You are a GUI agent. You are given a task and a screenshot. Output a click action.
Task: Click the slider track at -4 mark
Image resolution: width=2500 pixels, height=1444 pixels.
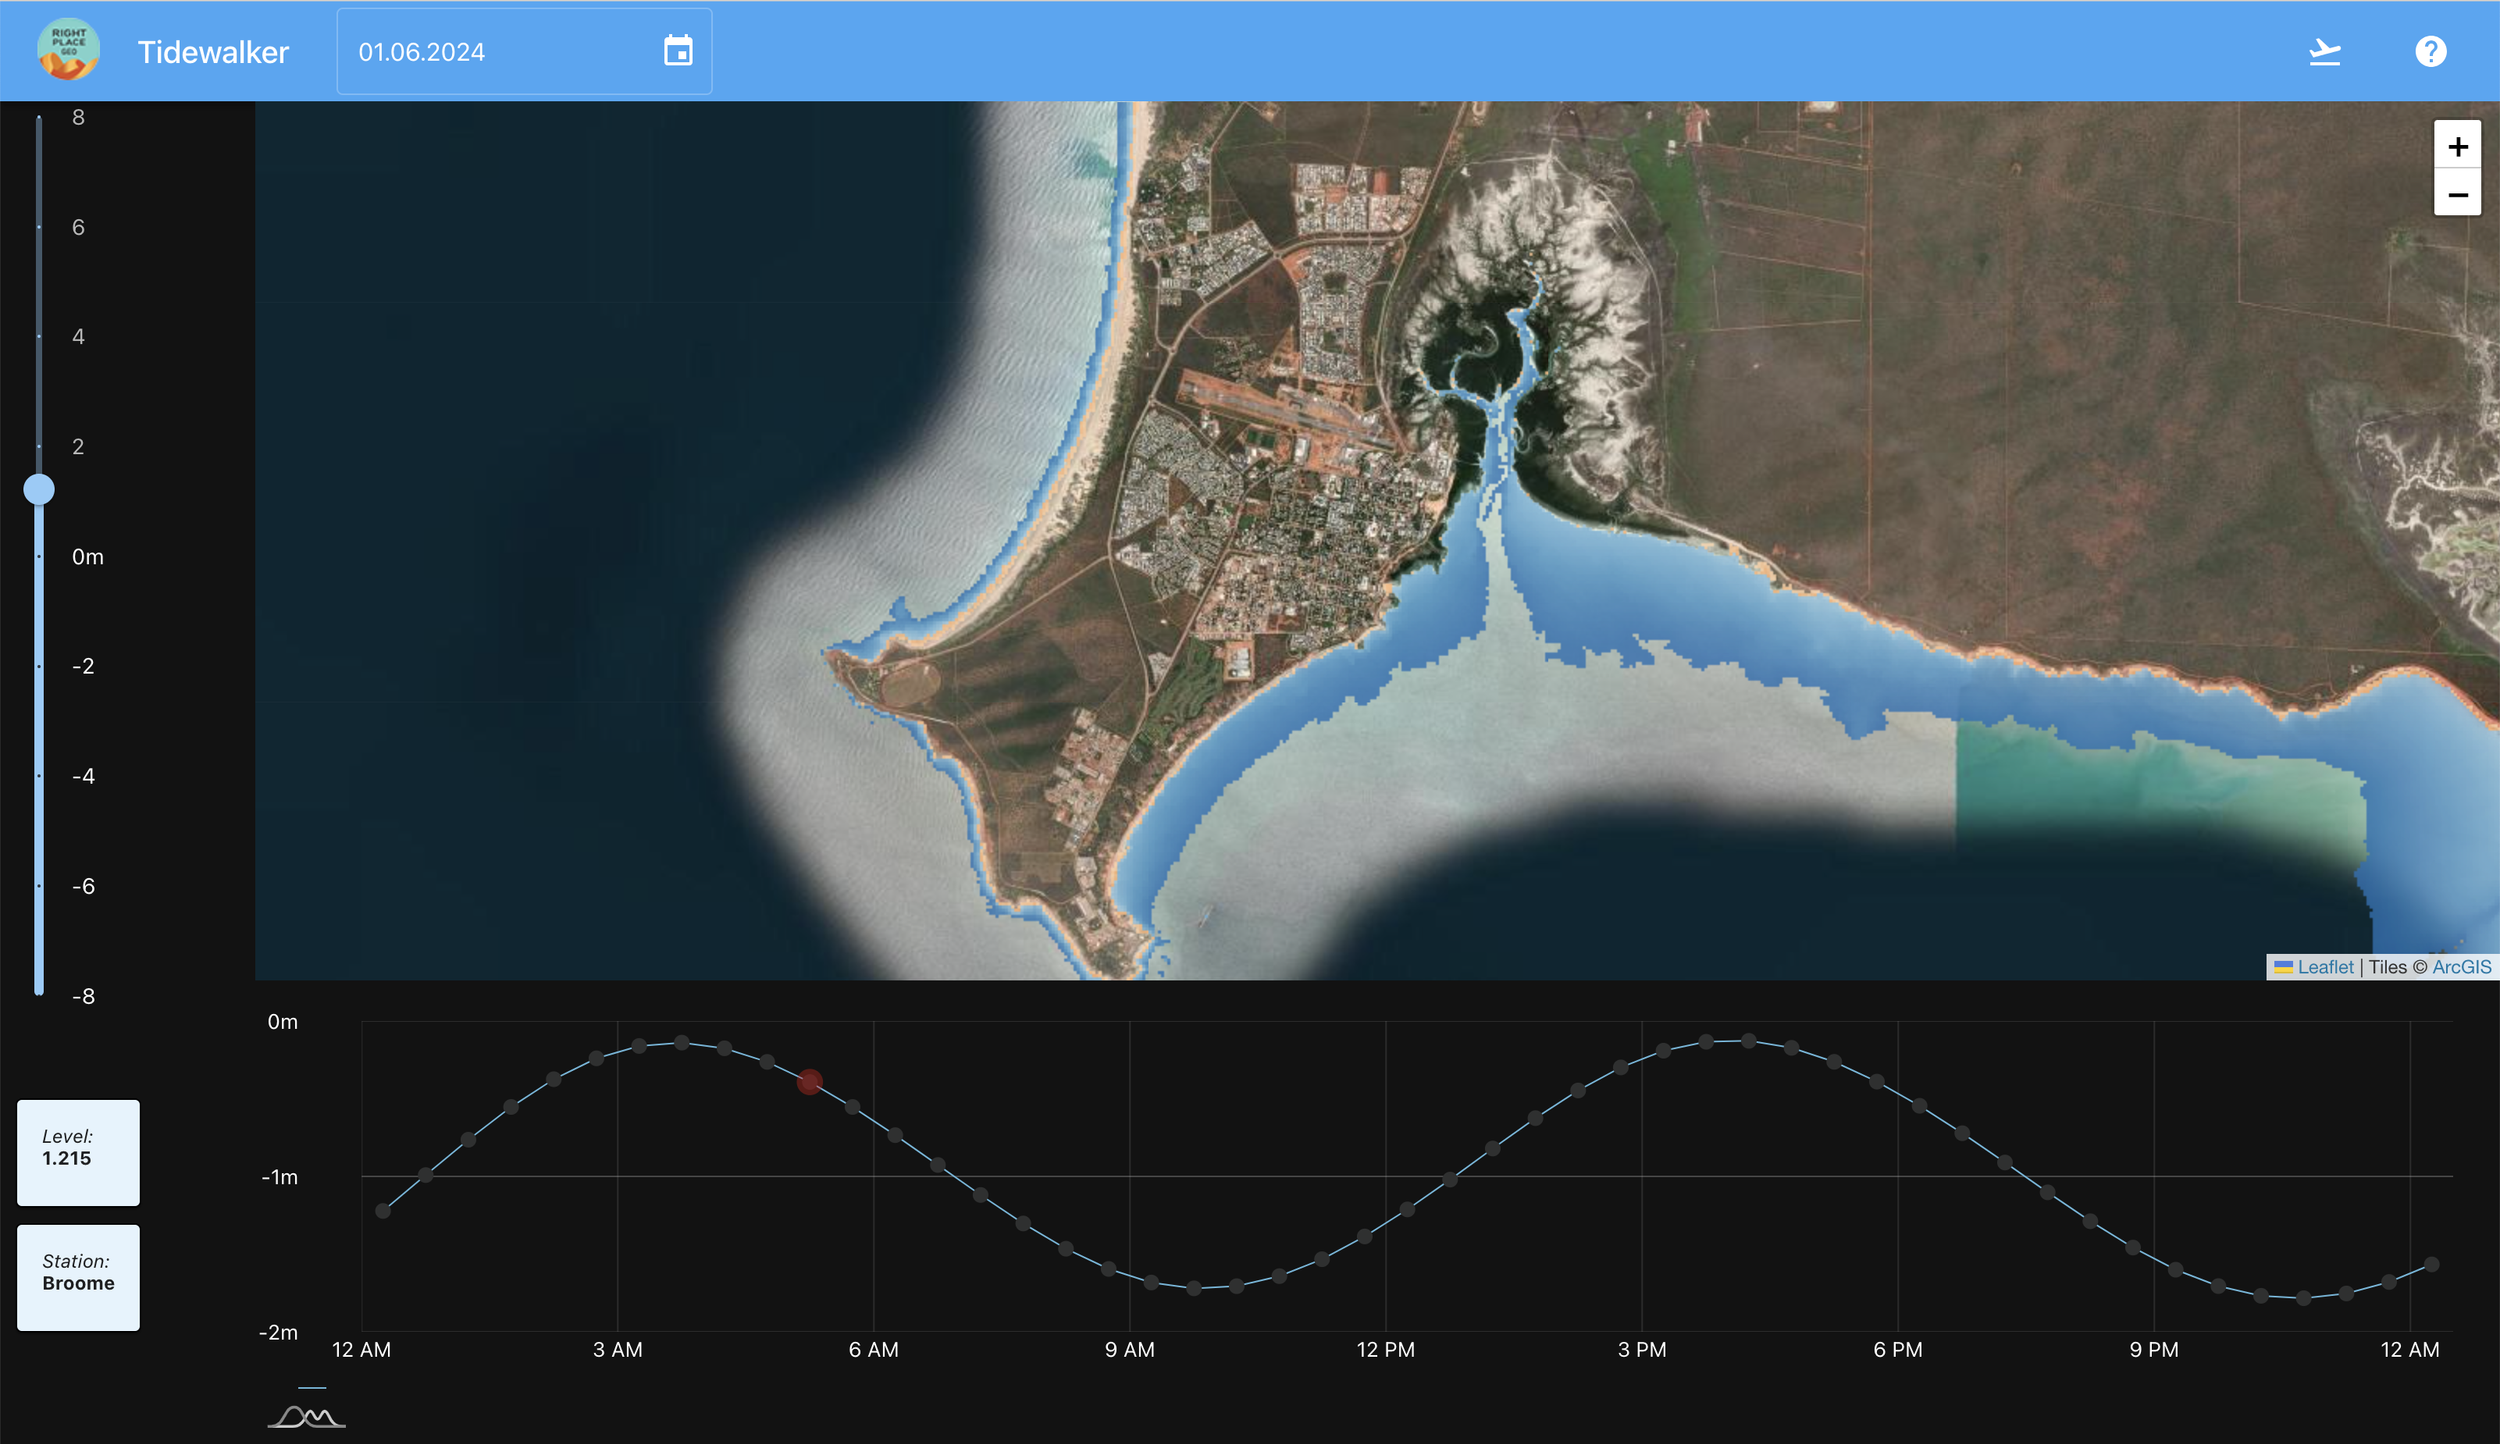click(39, 776)
